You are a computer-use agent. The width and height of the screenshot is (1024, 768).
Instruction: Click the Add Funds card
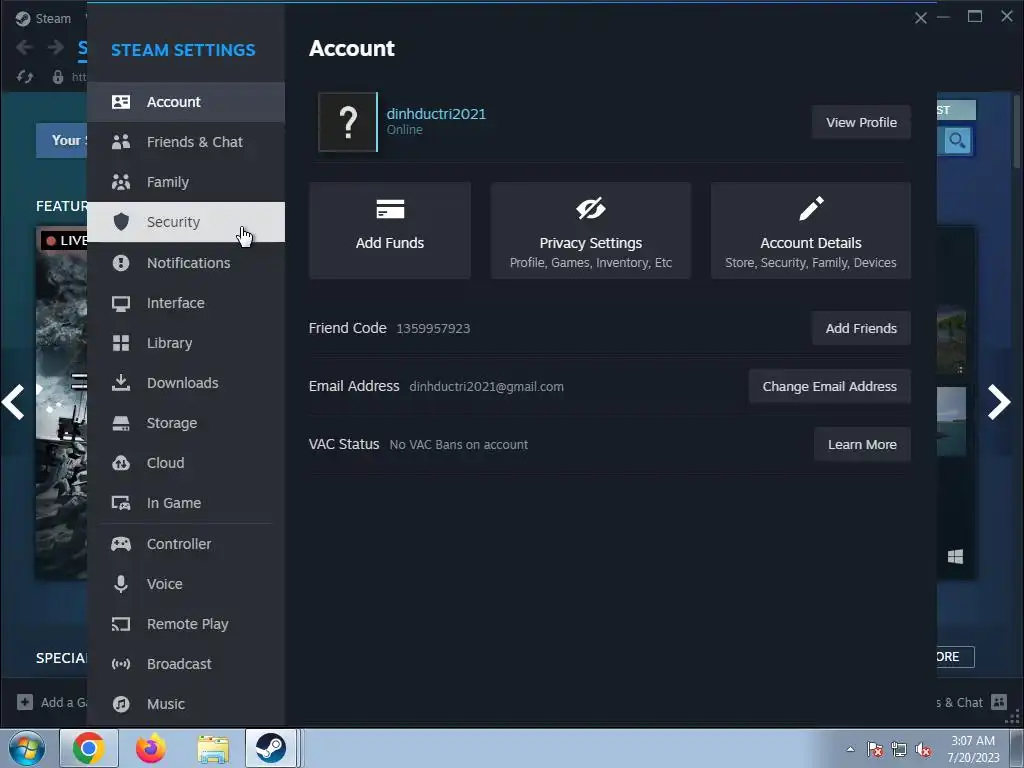point(390,231)
